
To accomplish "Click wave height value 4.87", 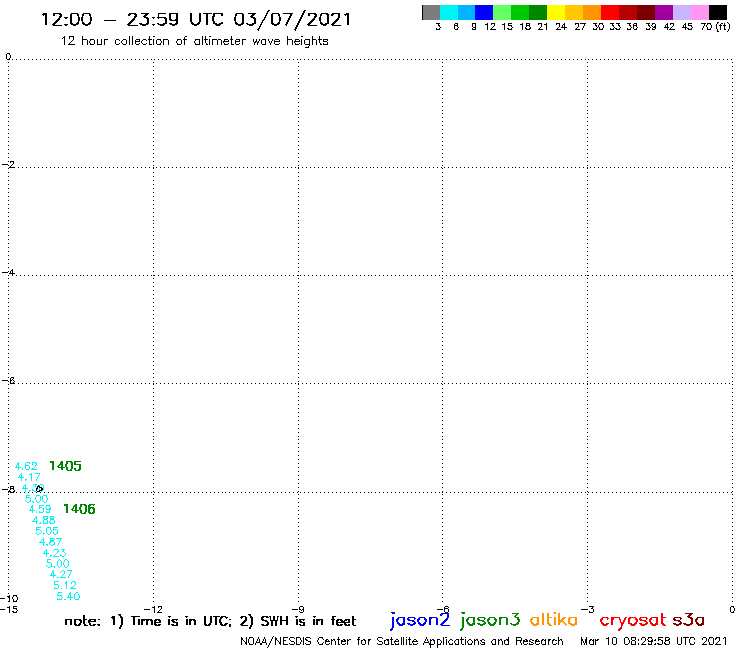I will click(x=50, y=542).
